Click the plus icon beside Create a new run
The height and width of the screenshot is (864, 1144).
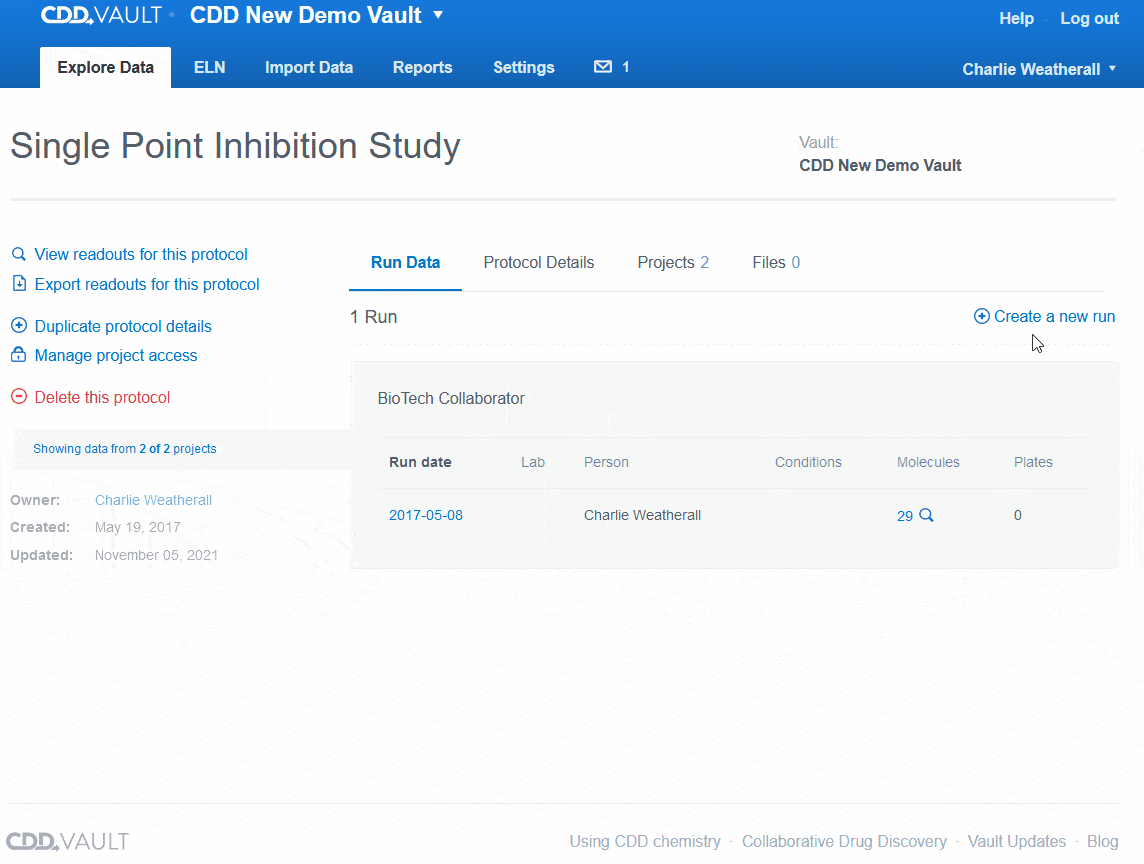982,316
